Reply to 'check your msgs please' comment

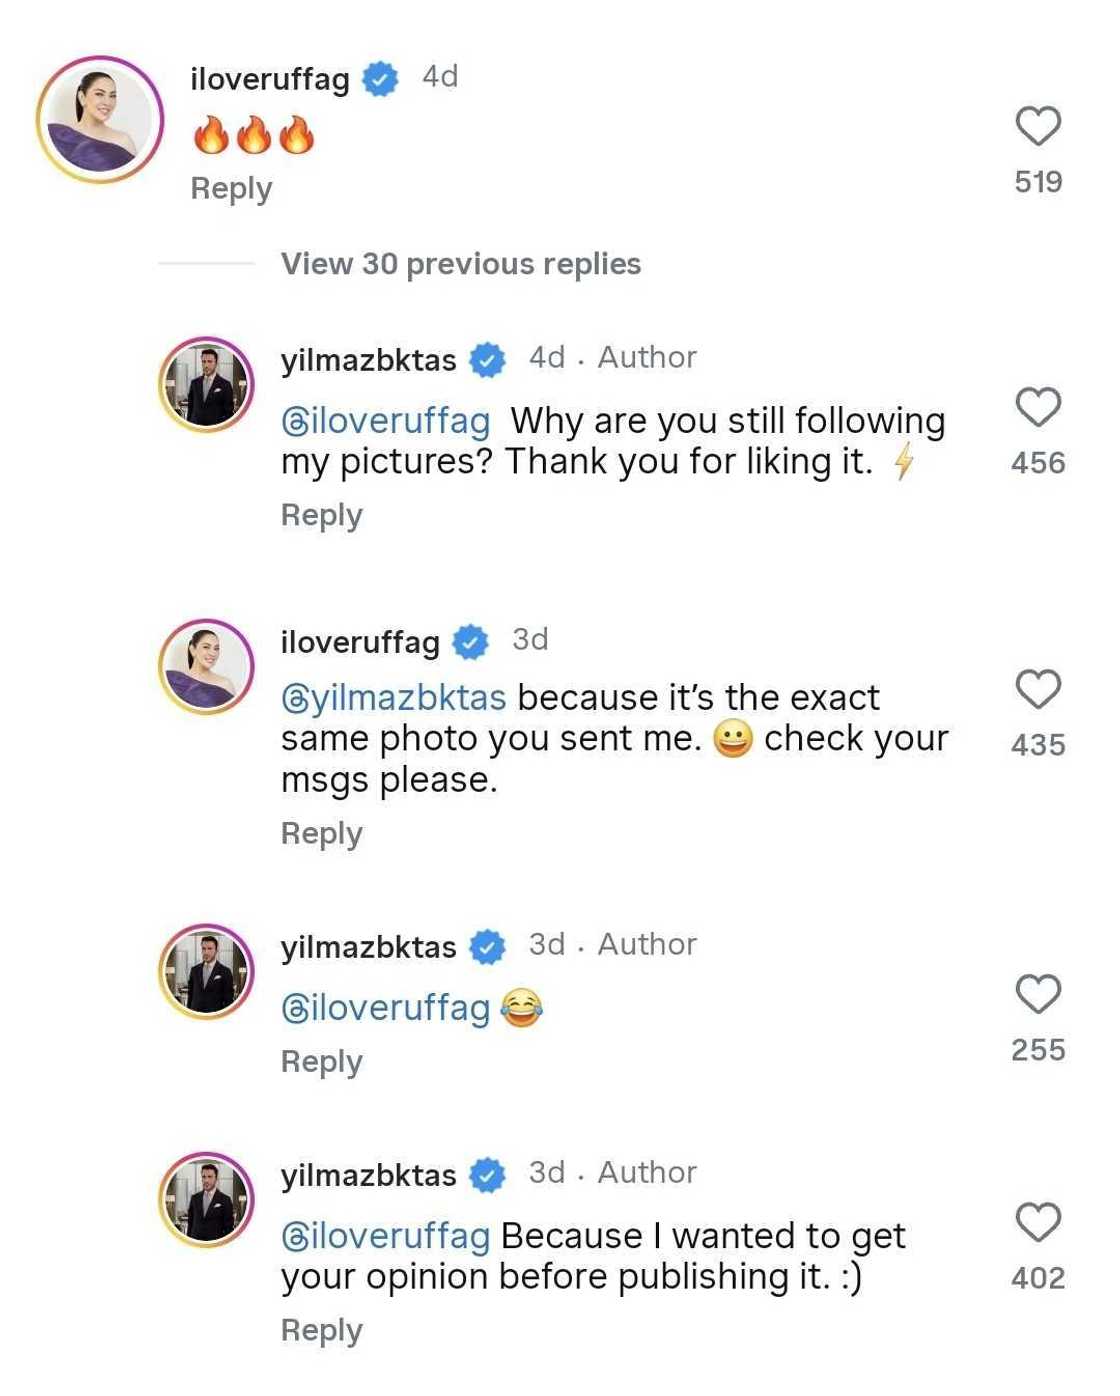(x=321, y=834)
